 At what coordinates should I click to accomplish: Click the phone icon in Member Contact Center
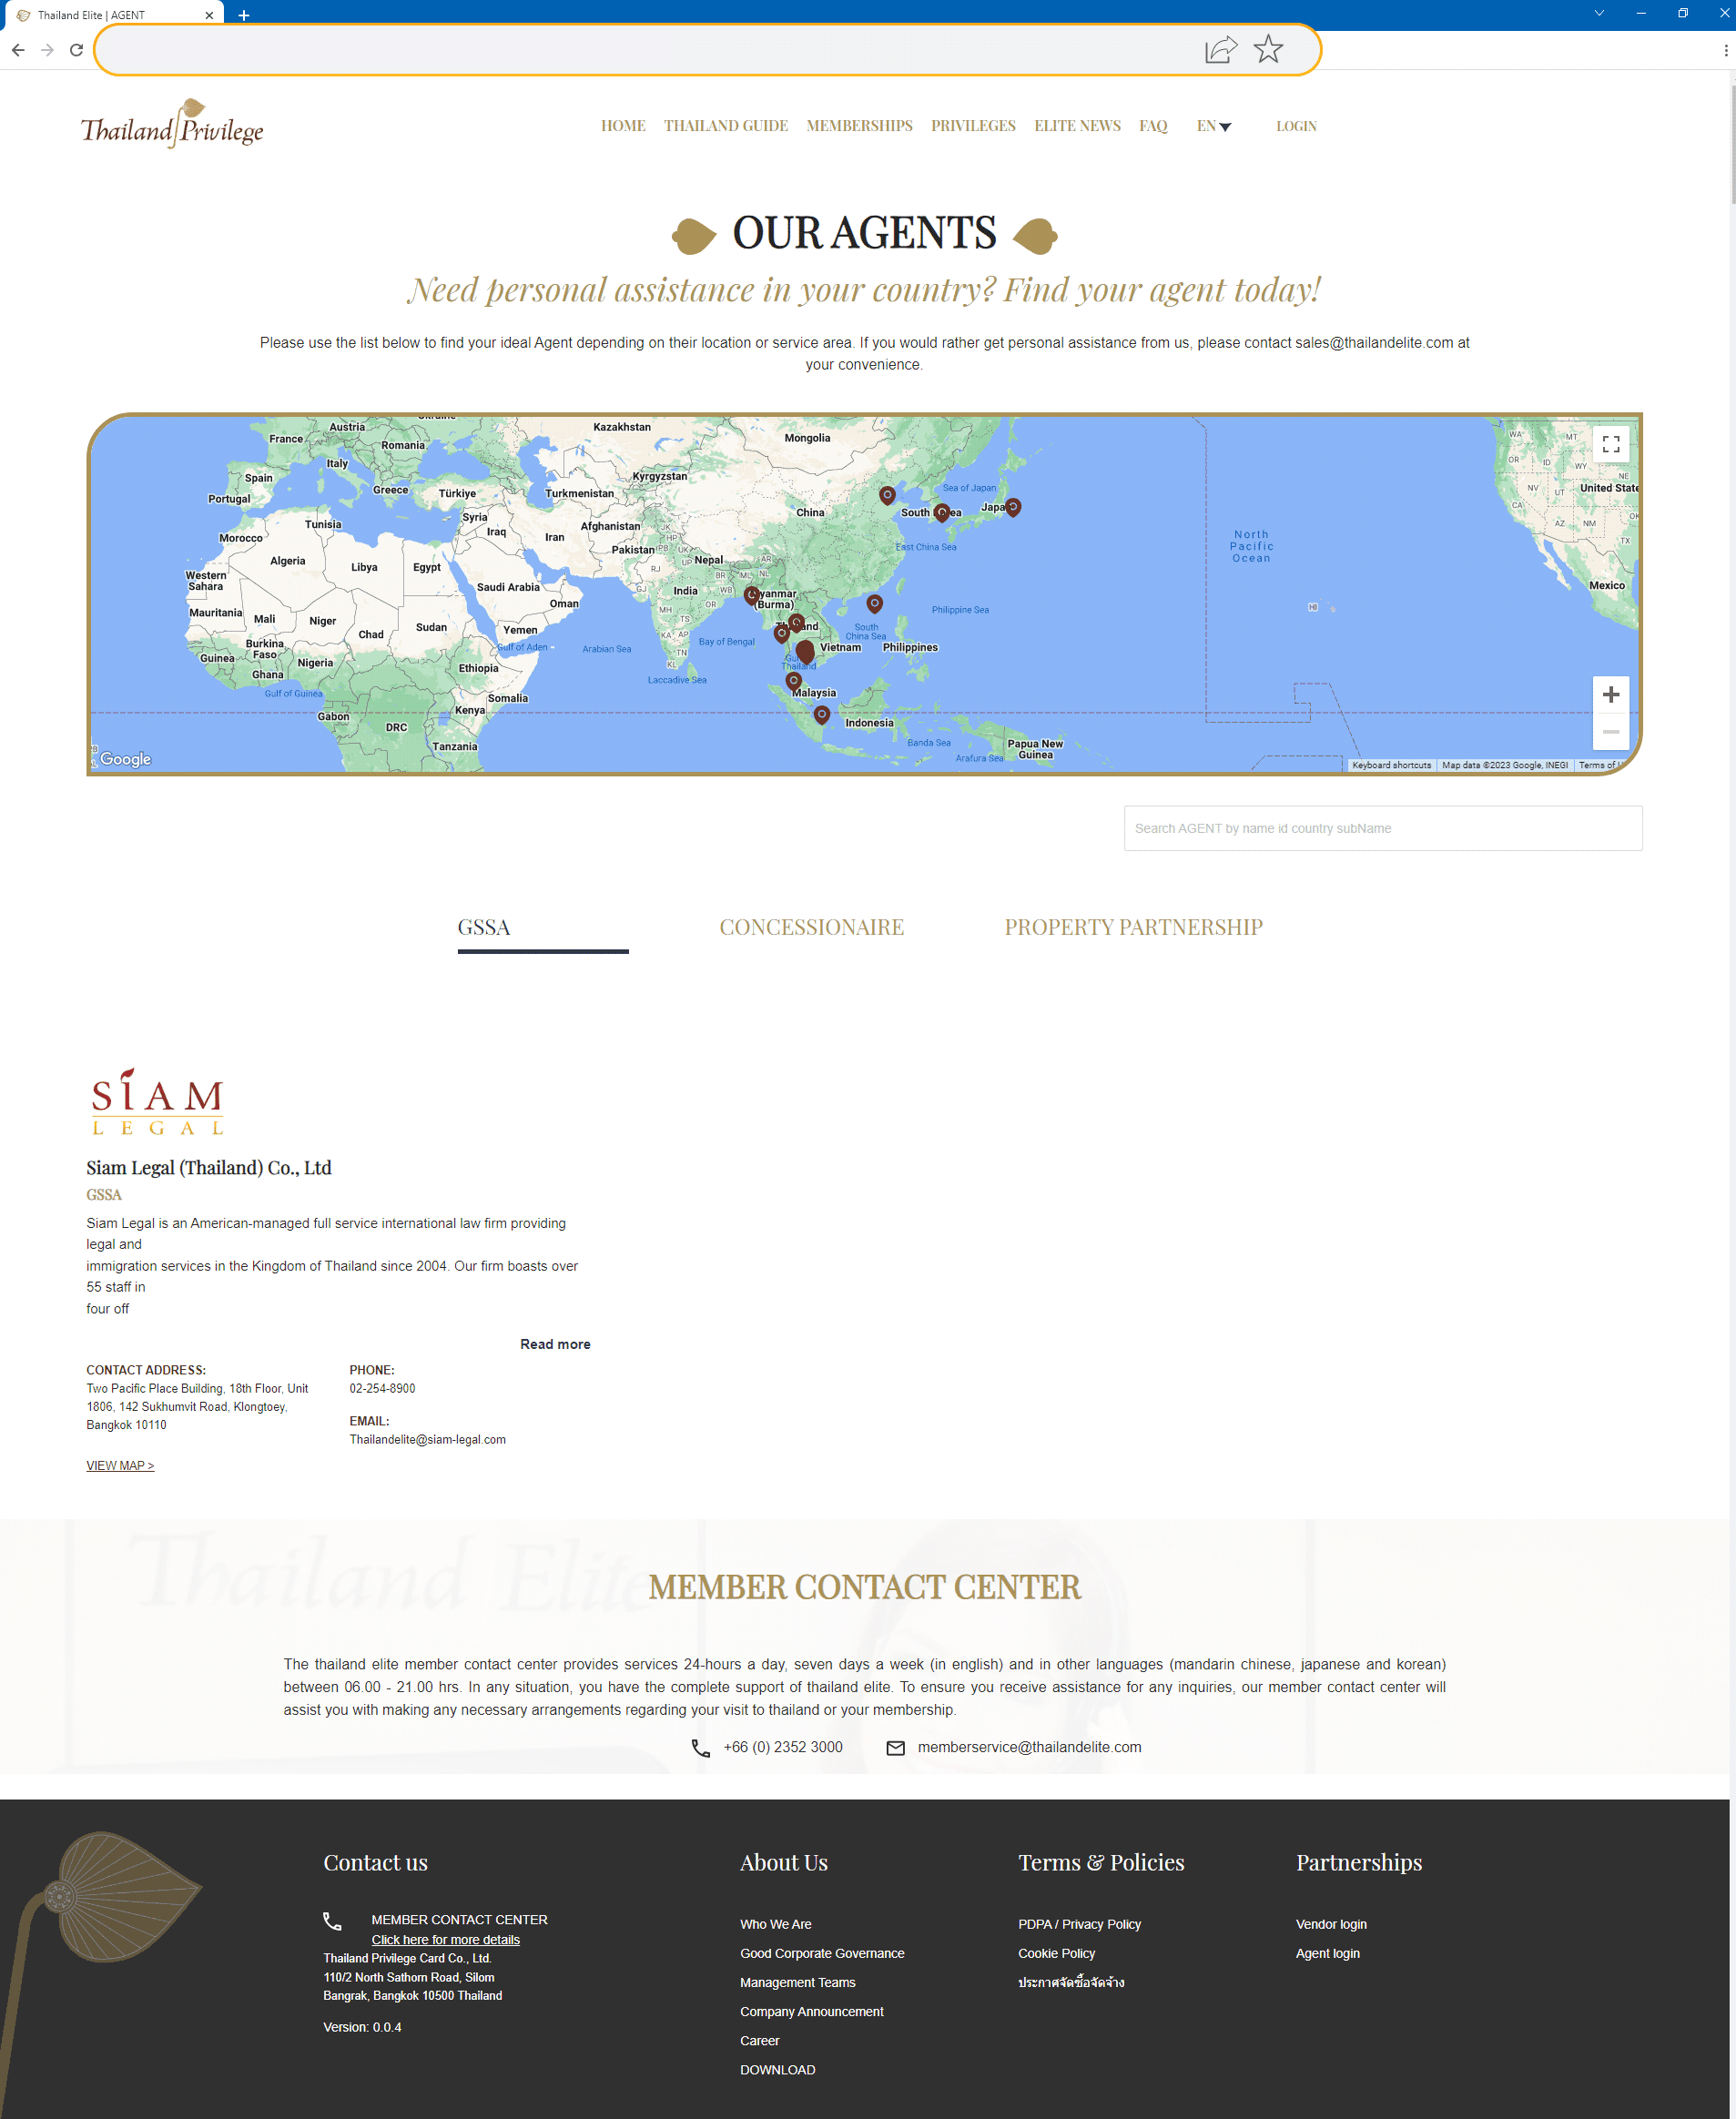(701, 1747)
